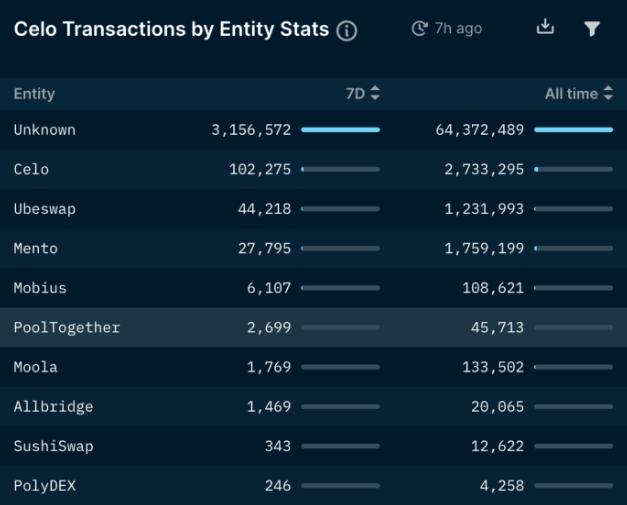
Task: Click the Entity column header
Action: (34, 94)
